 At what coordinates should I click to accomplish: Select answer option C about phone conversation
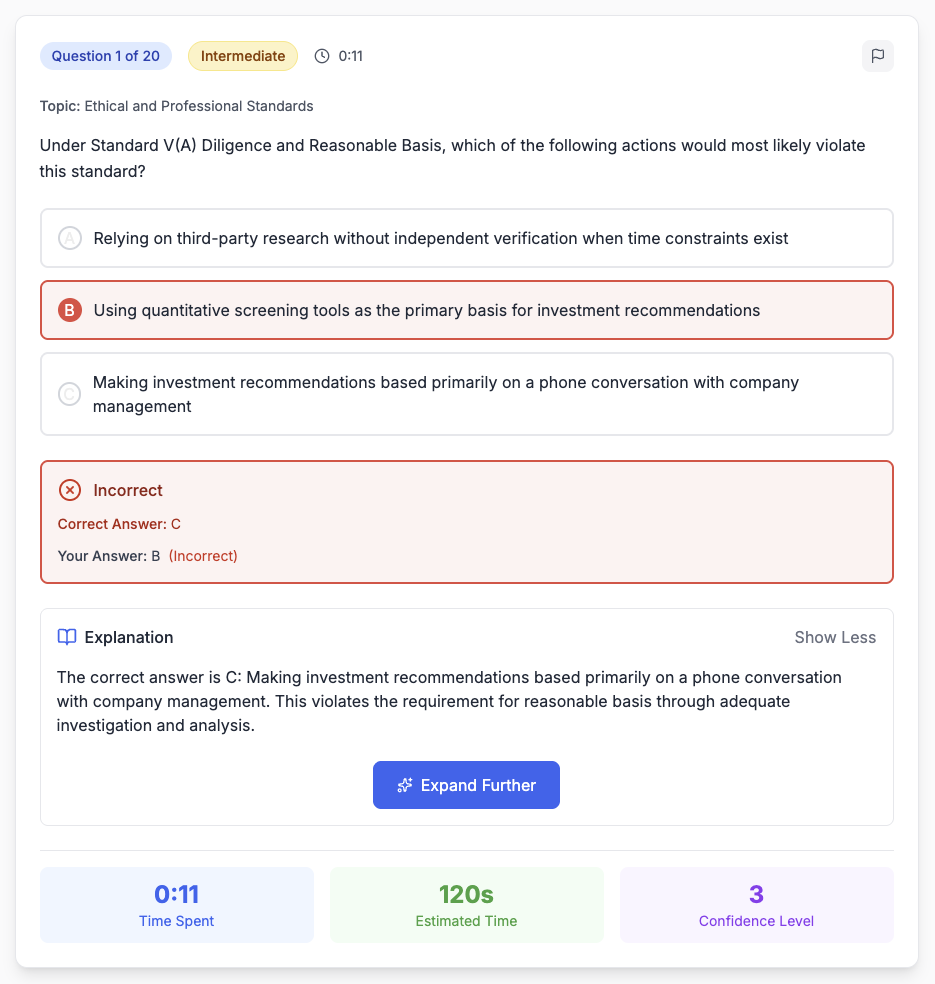click(466, 394)
